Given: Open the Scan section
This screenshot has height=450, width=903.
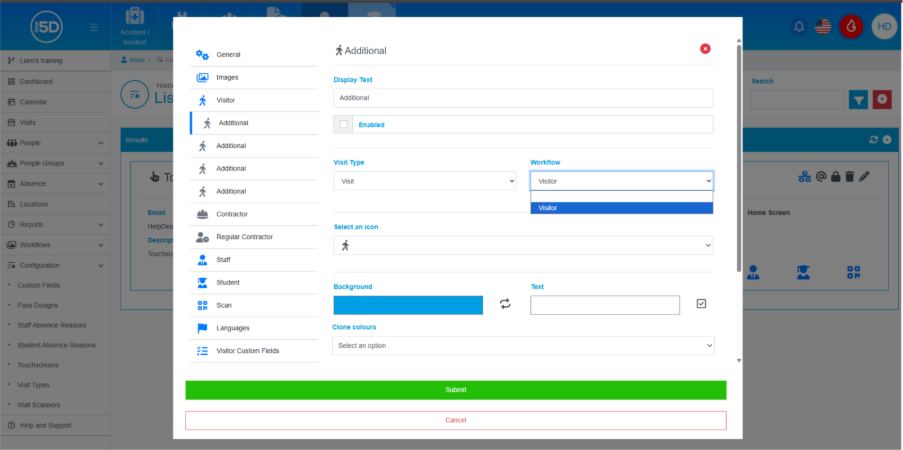Looking at the screenshot, I should click(254, 305).
